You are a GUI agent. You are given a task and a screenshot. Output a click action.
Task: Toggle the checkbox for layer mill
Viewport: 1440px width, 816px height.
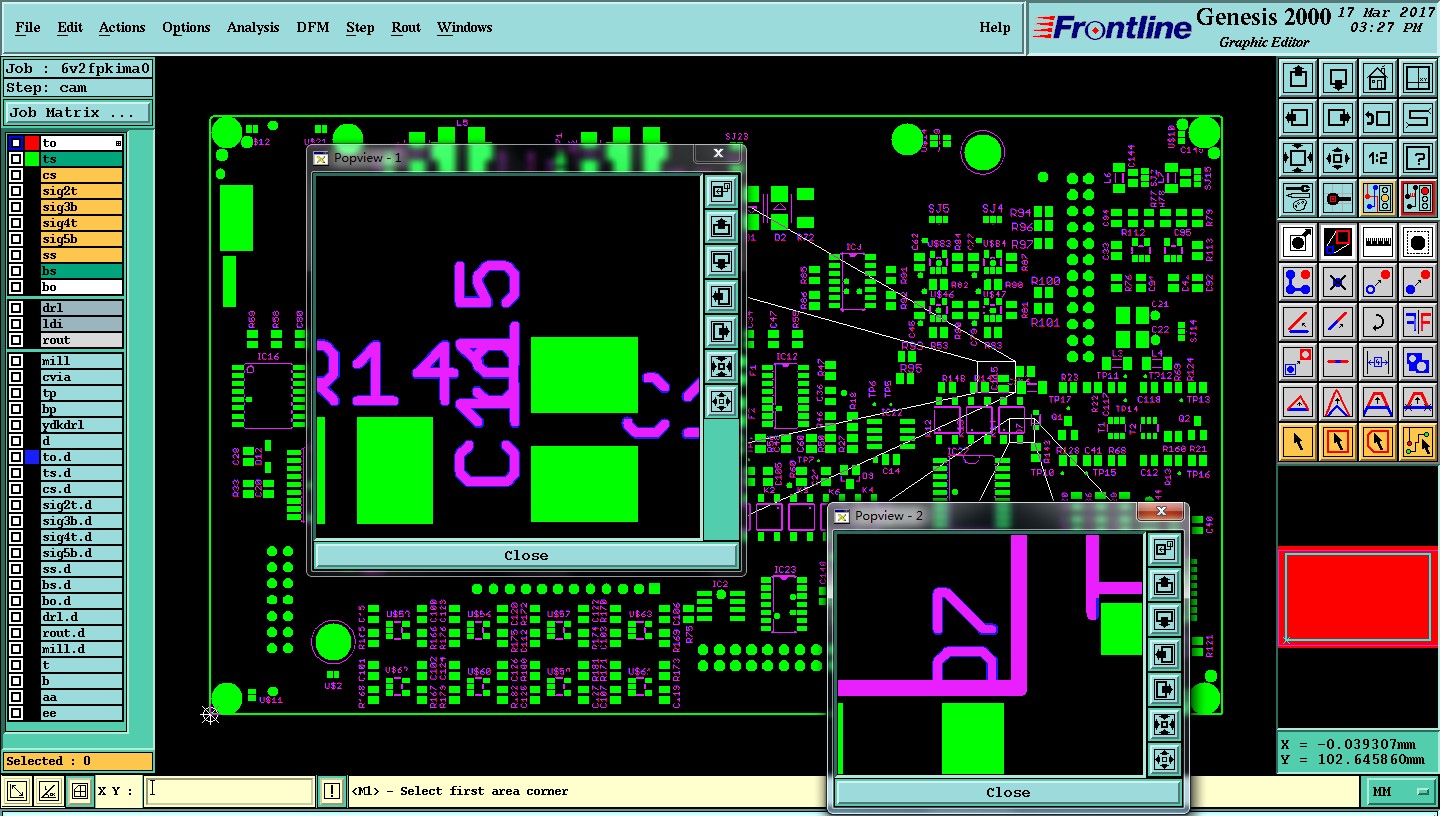pos(16,361)
